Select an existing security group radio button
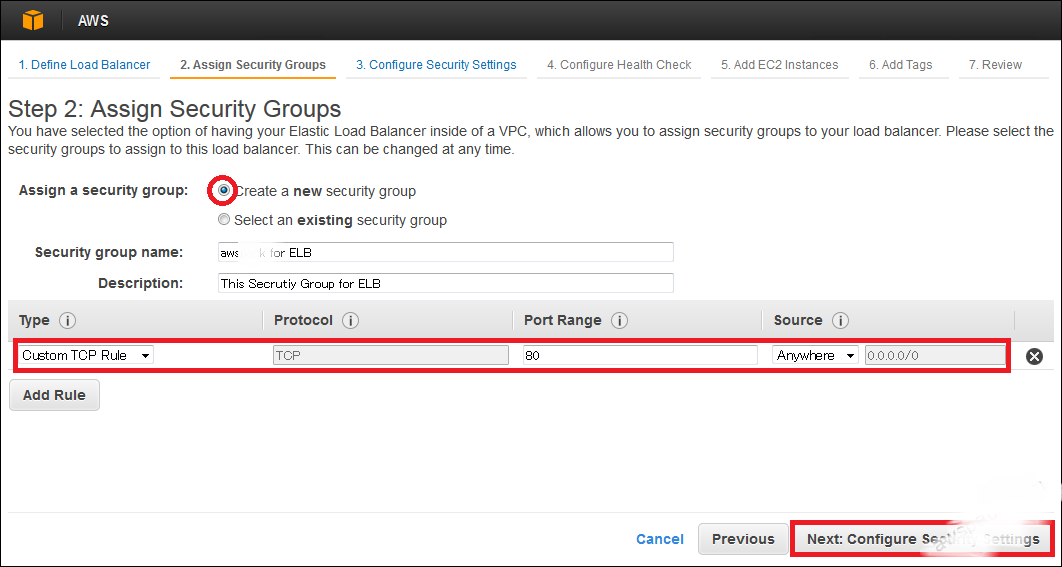Screen dimensions: 1062x567 [224, 220]
